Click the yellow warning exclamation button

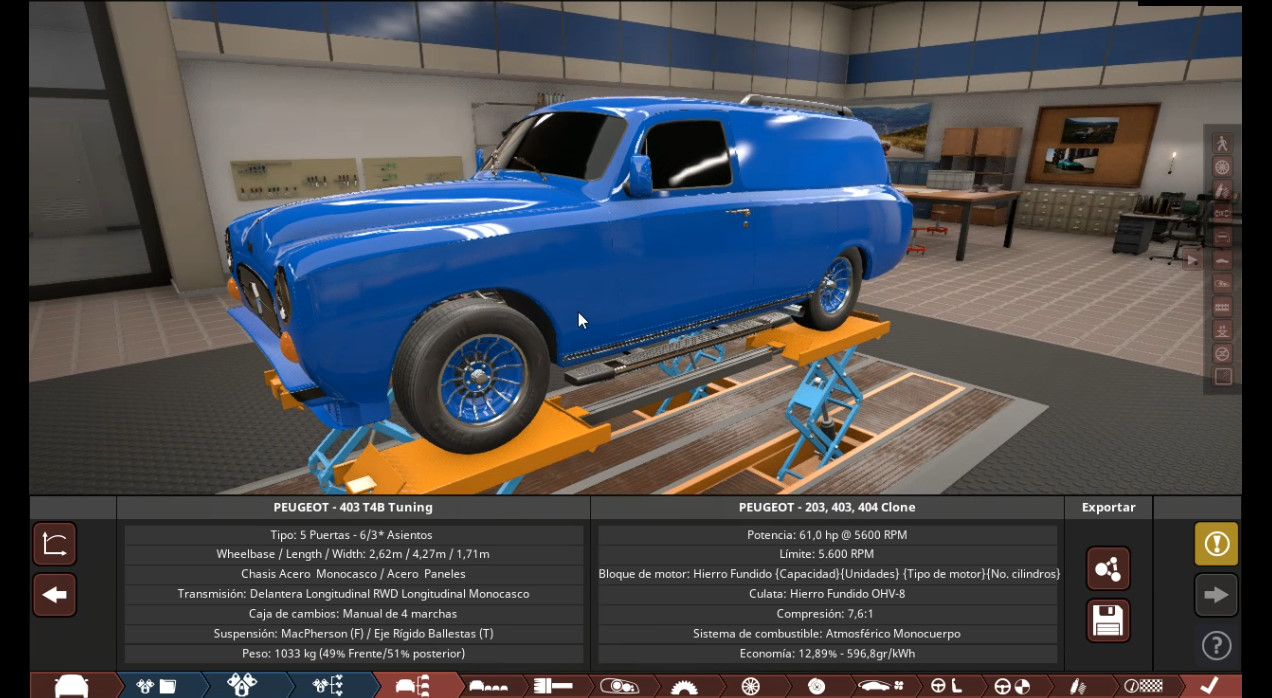(1216, 543)
